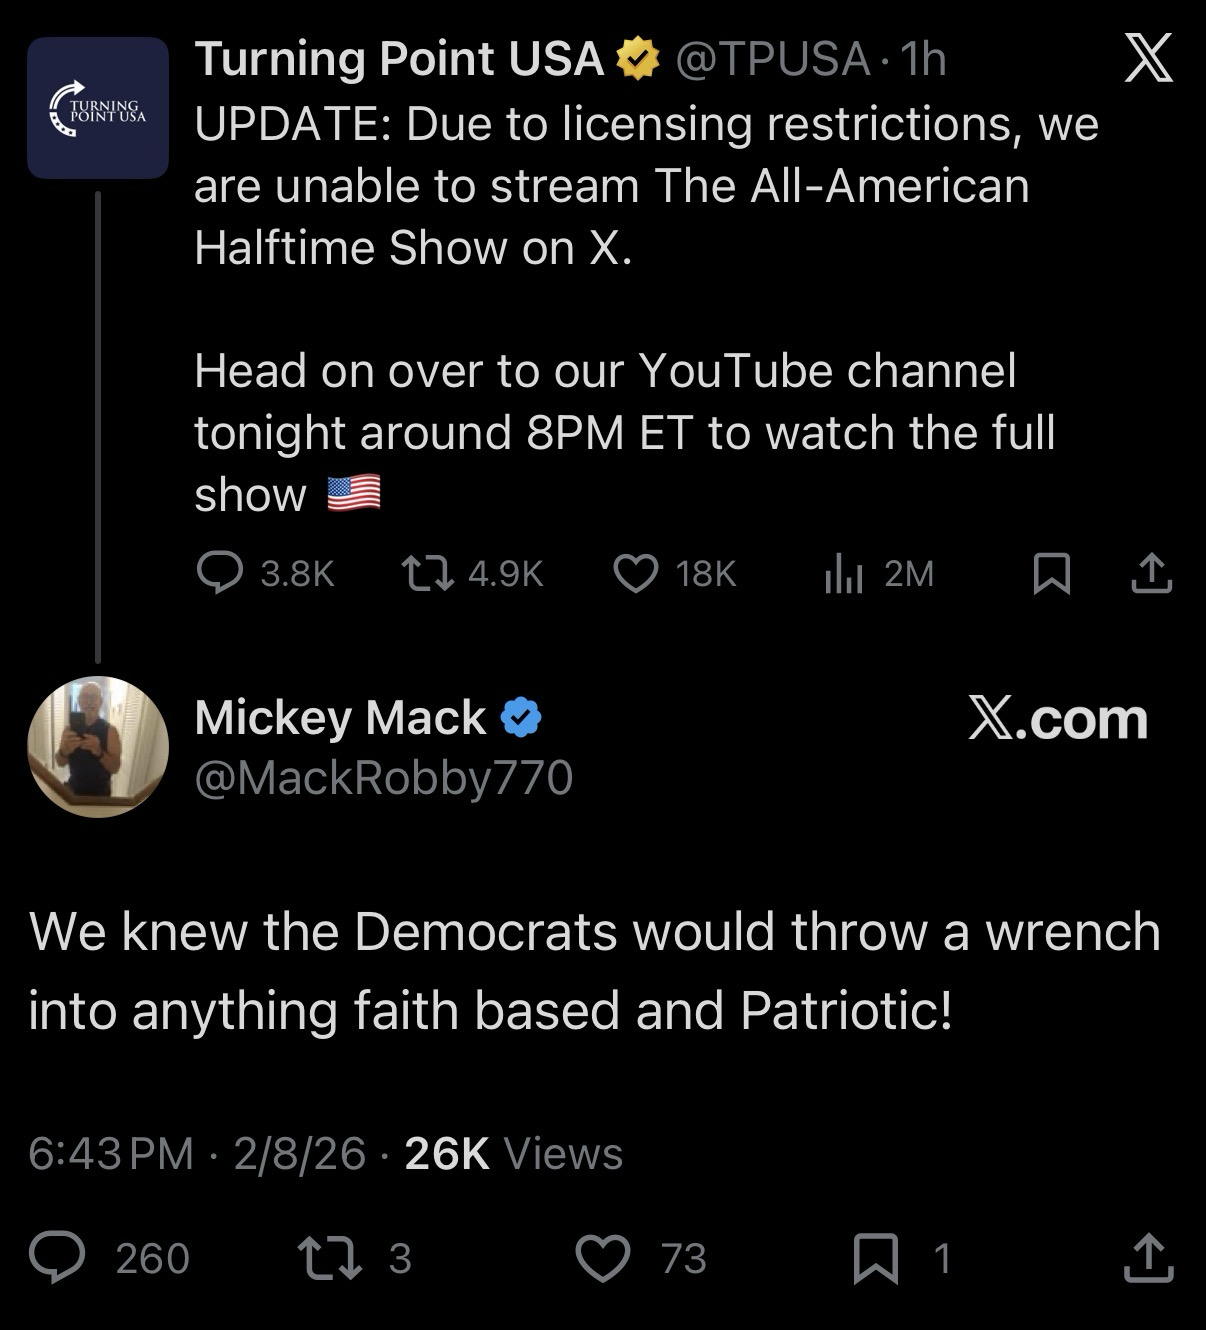Share Mickey Mack's post

(1147, 1258)
